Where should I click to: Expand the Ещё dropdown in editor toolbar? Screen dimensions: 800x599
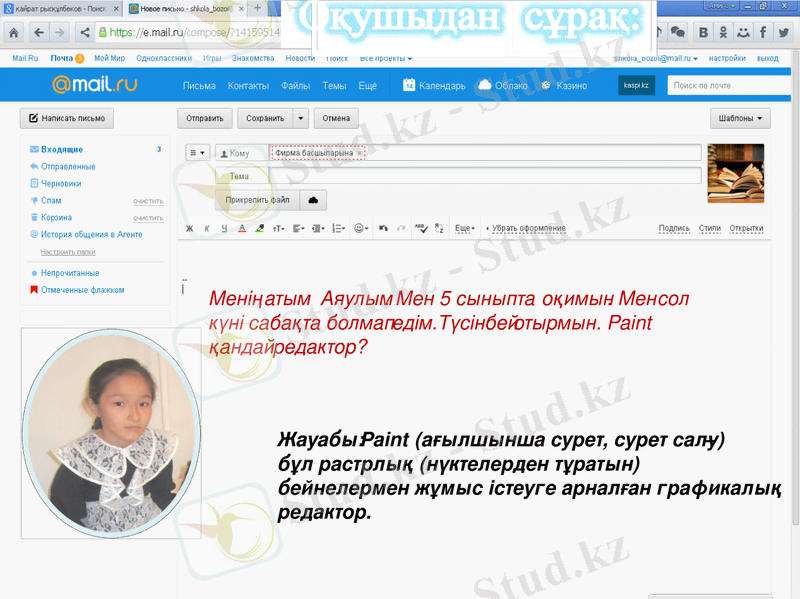pyautogui.click(x=464, y=229)
